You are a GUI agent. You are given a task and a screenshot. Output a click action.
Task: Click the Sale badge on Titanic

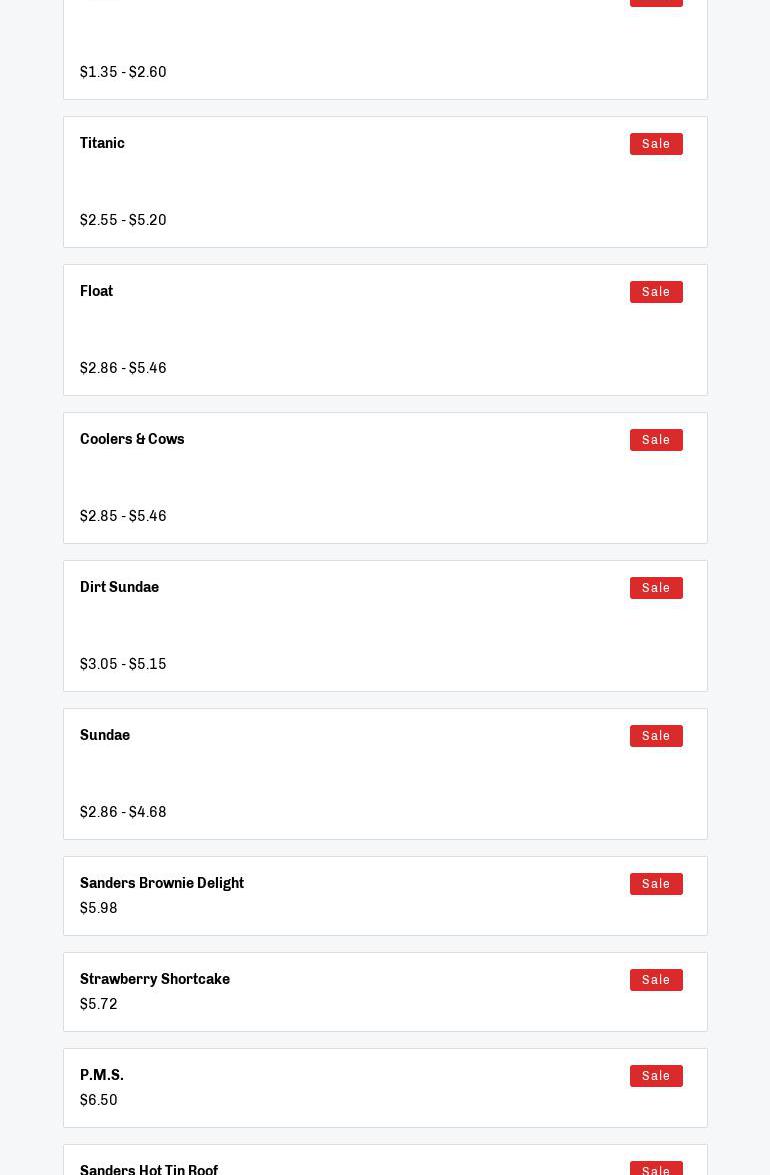656,144
